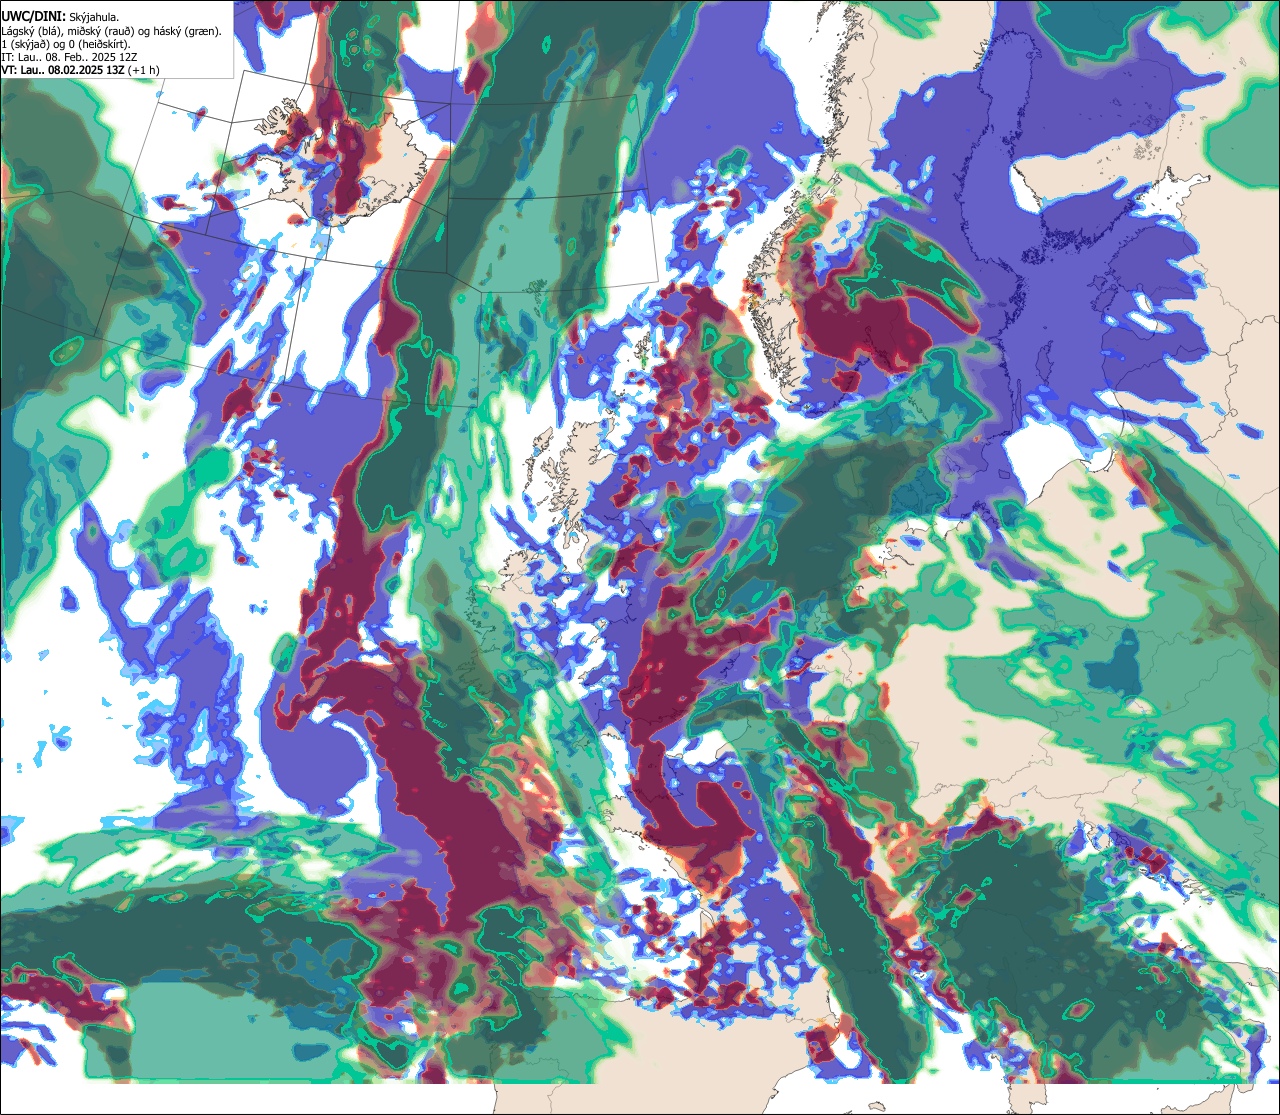Click the '1 (skýjað) og 0 (heiðskírt).' line
The width and height of the screenshot is (1280, 1115).
click(66, 44)
